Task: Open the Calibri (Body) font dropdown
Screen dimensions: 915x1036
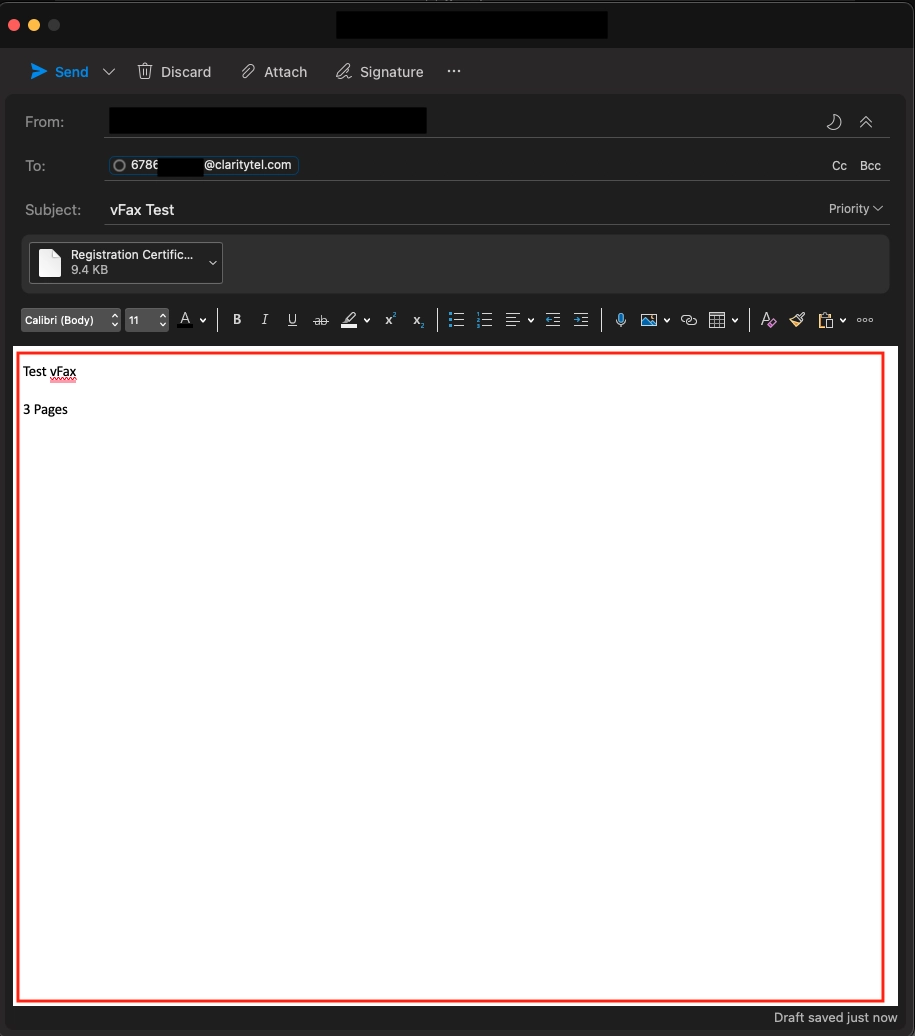Action: (71, 320)
